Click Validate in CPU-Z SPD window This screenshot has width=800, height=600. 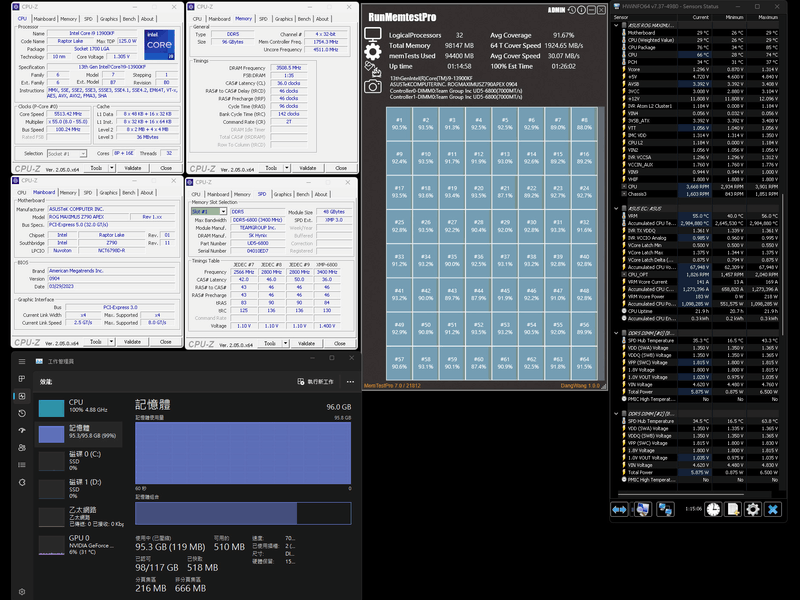point(306,343)
